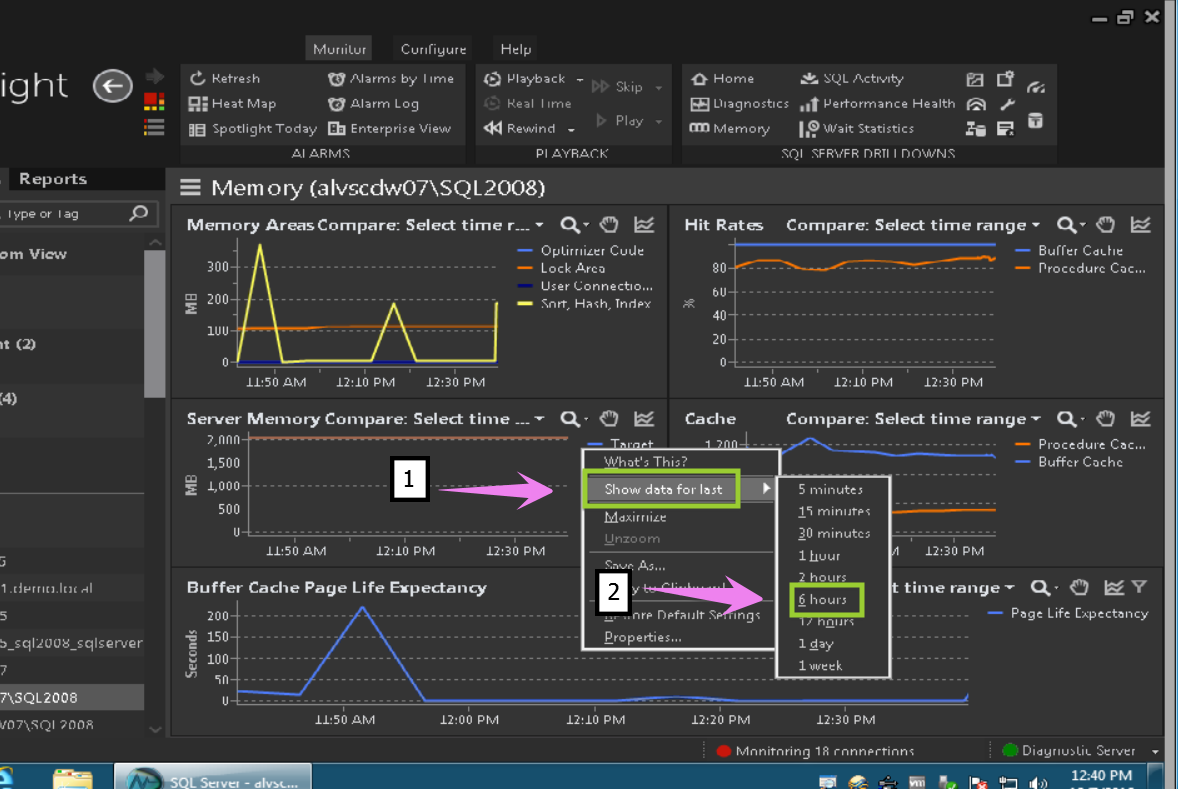Click the Type or Tag search field
Image resolution: width=1178 pixels, height=789 pixels.
point(64,214)
